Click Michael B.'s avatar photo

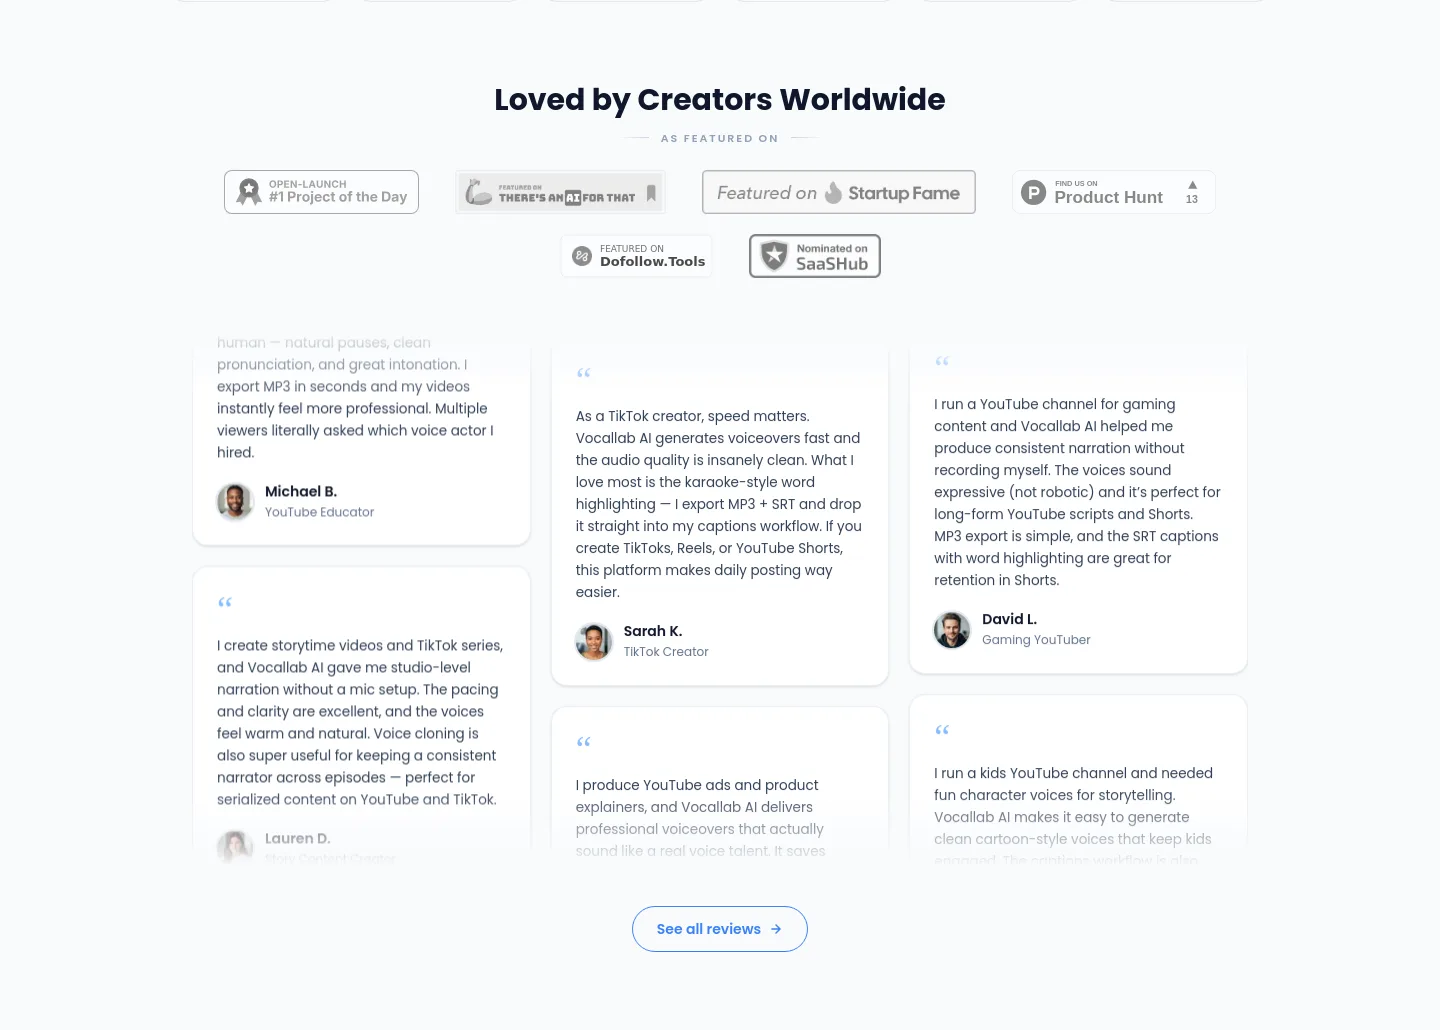pyautogui.click(x=235, y=501)
